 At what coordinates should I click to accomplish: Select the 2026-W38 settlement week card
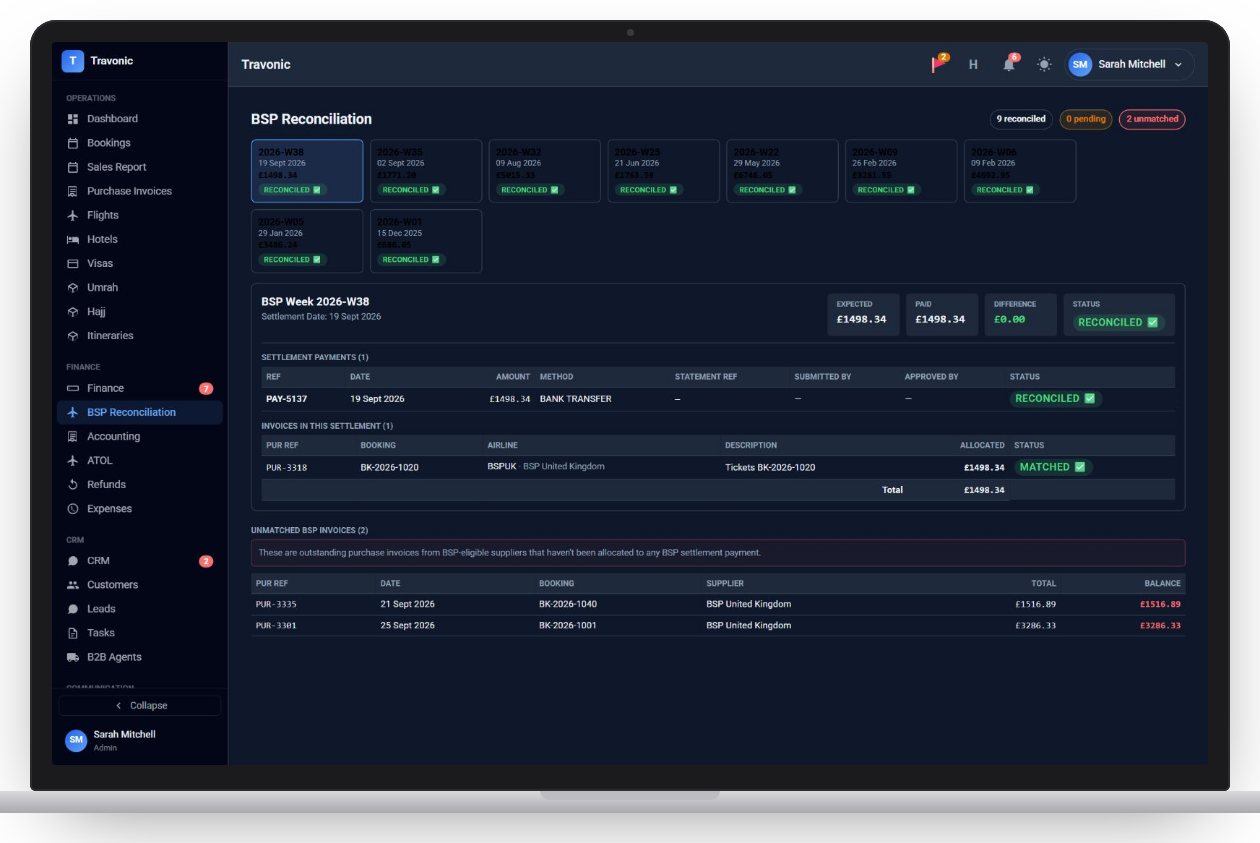307,171
